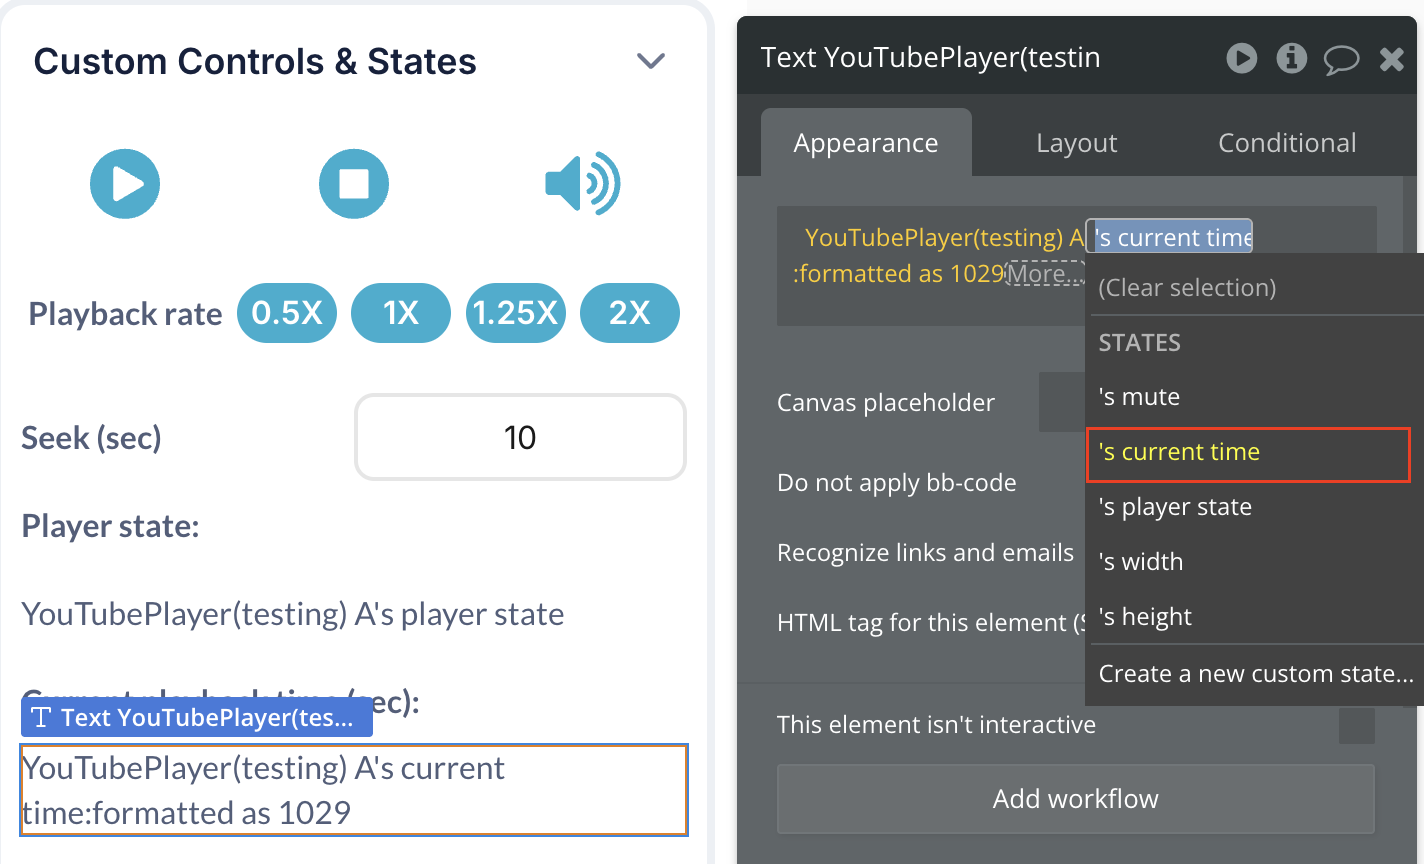The height and width of the screenshot is (864, 1424).
Task: Set playback rate to 1.25X
Action: coord(515,314)
